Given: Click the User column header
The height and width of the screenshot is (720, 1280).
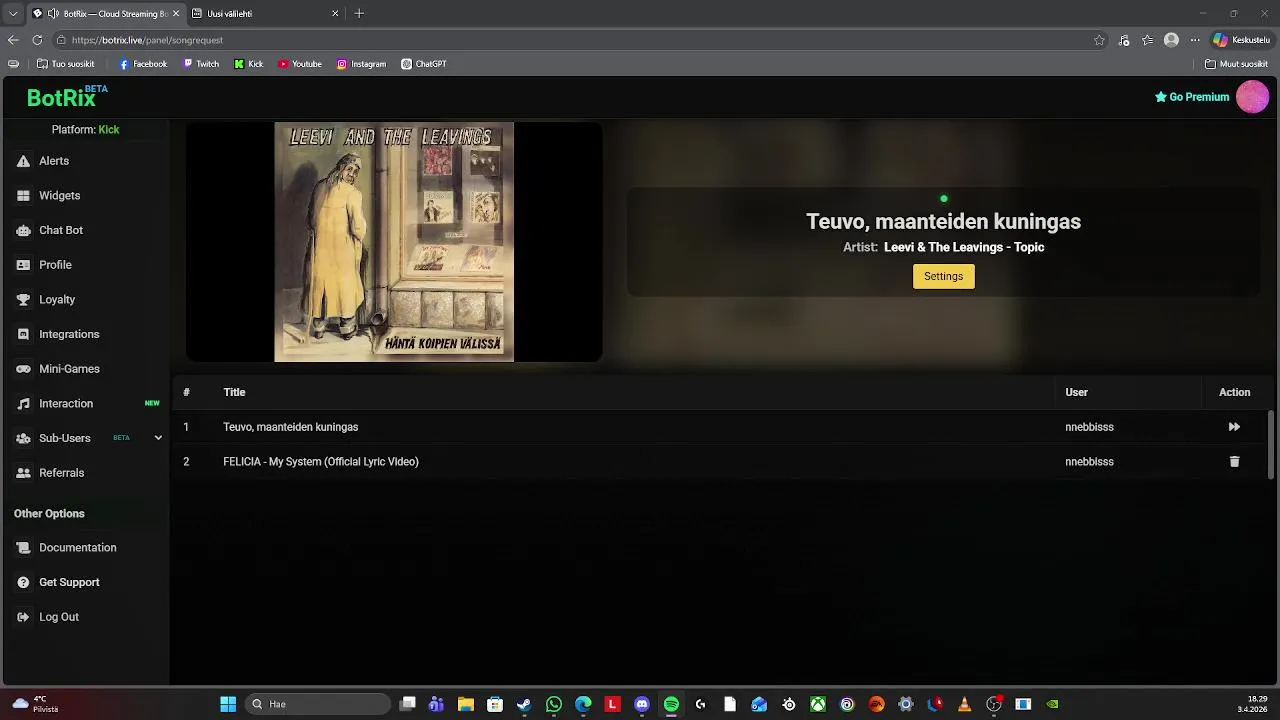Looking at the screenshot, I should tap(1076, 392).
